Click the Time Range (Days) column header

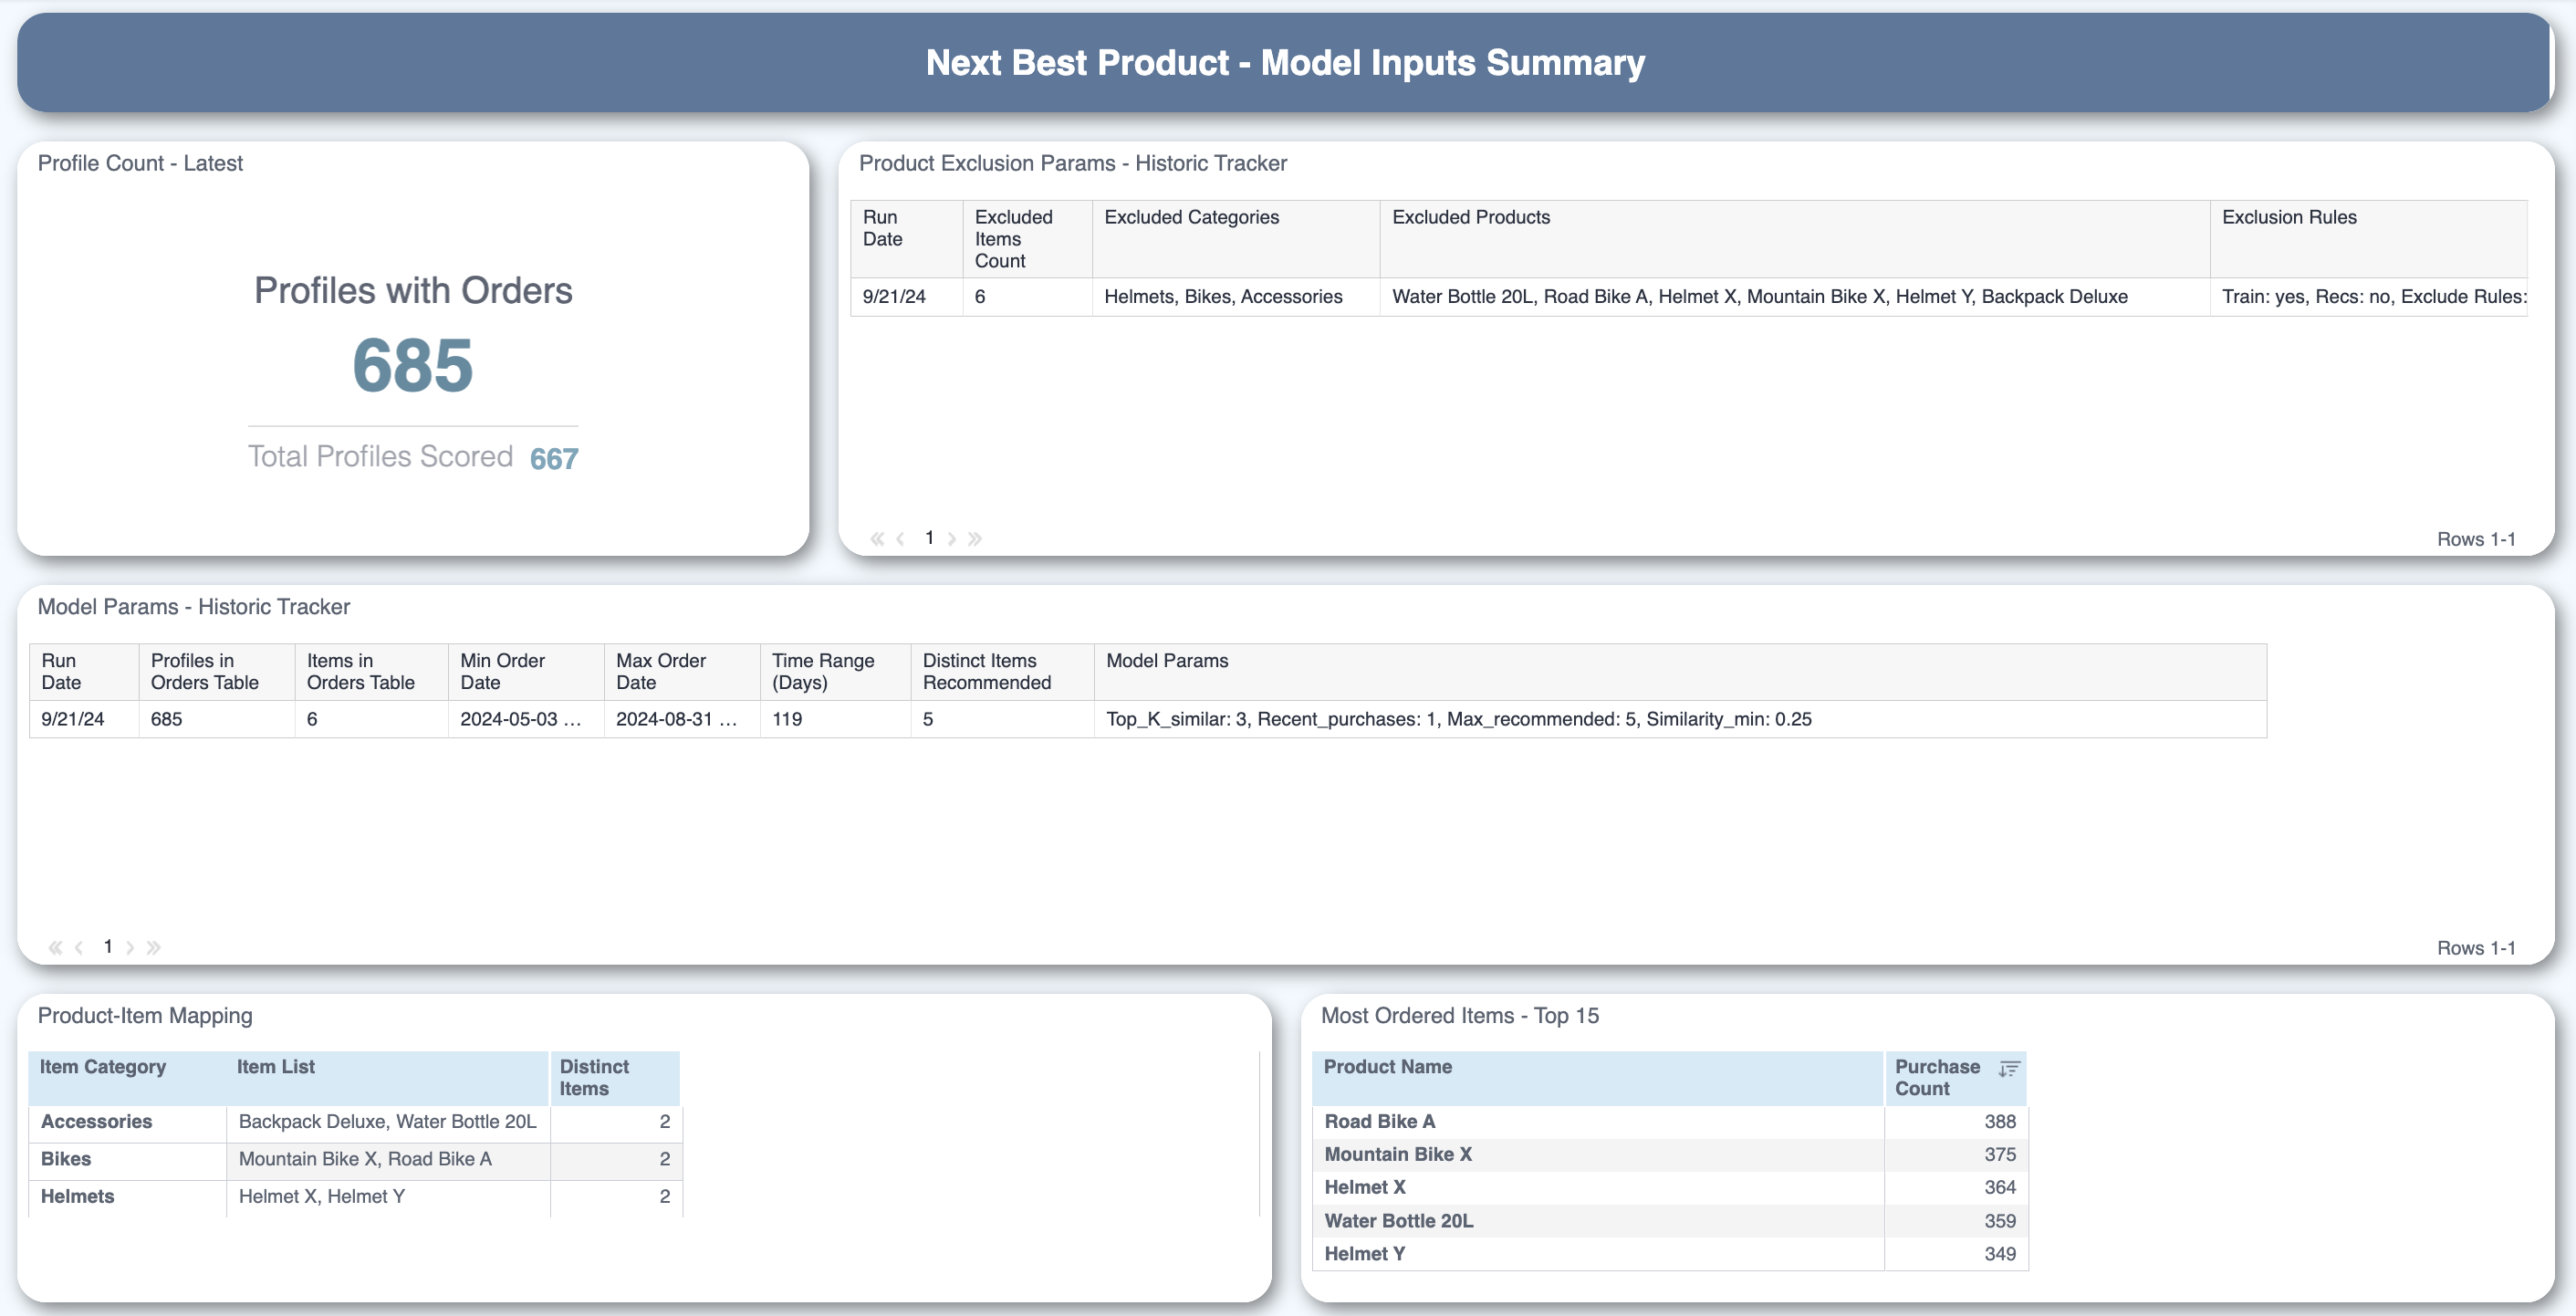822,672
